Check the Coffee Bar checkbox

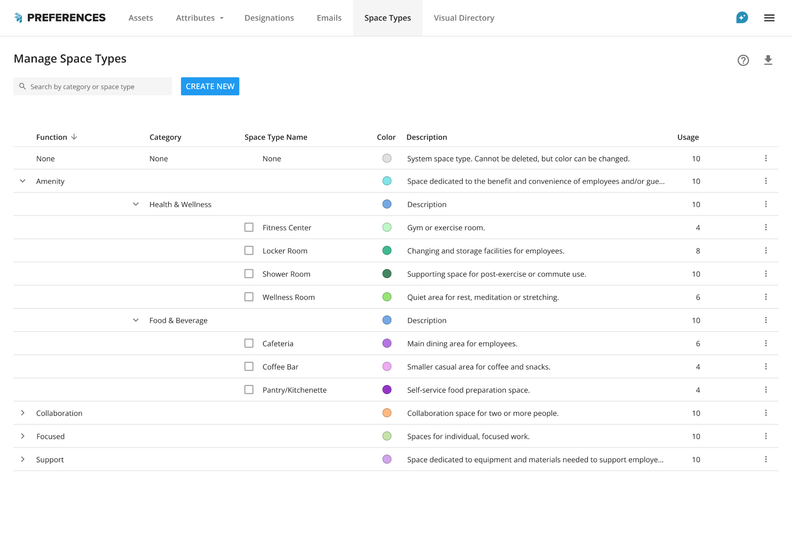point(249,367)
